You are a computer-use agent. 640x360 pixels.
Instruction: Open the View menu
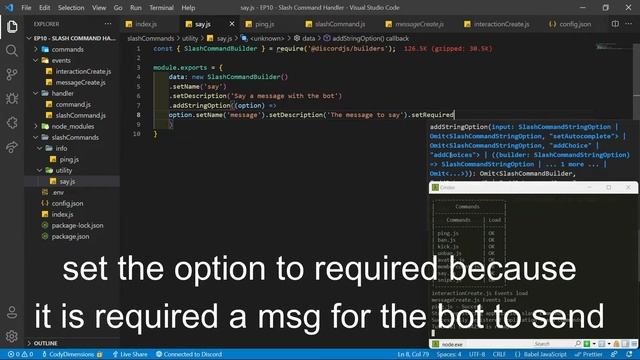coord(99,8)
